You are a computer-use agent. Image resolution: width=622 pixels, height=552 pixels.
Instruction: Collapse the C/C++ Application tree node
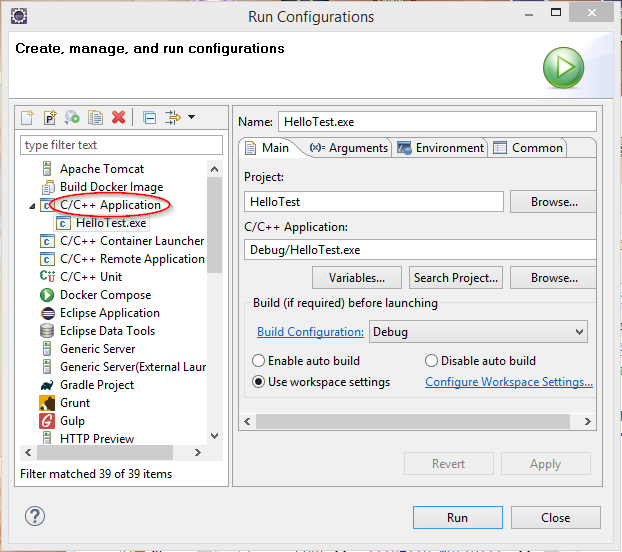[x=32, y=206]
